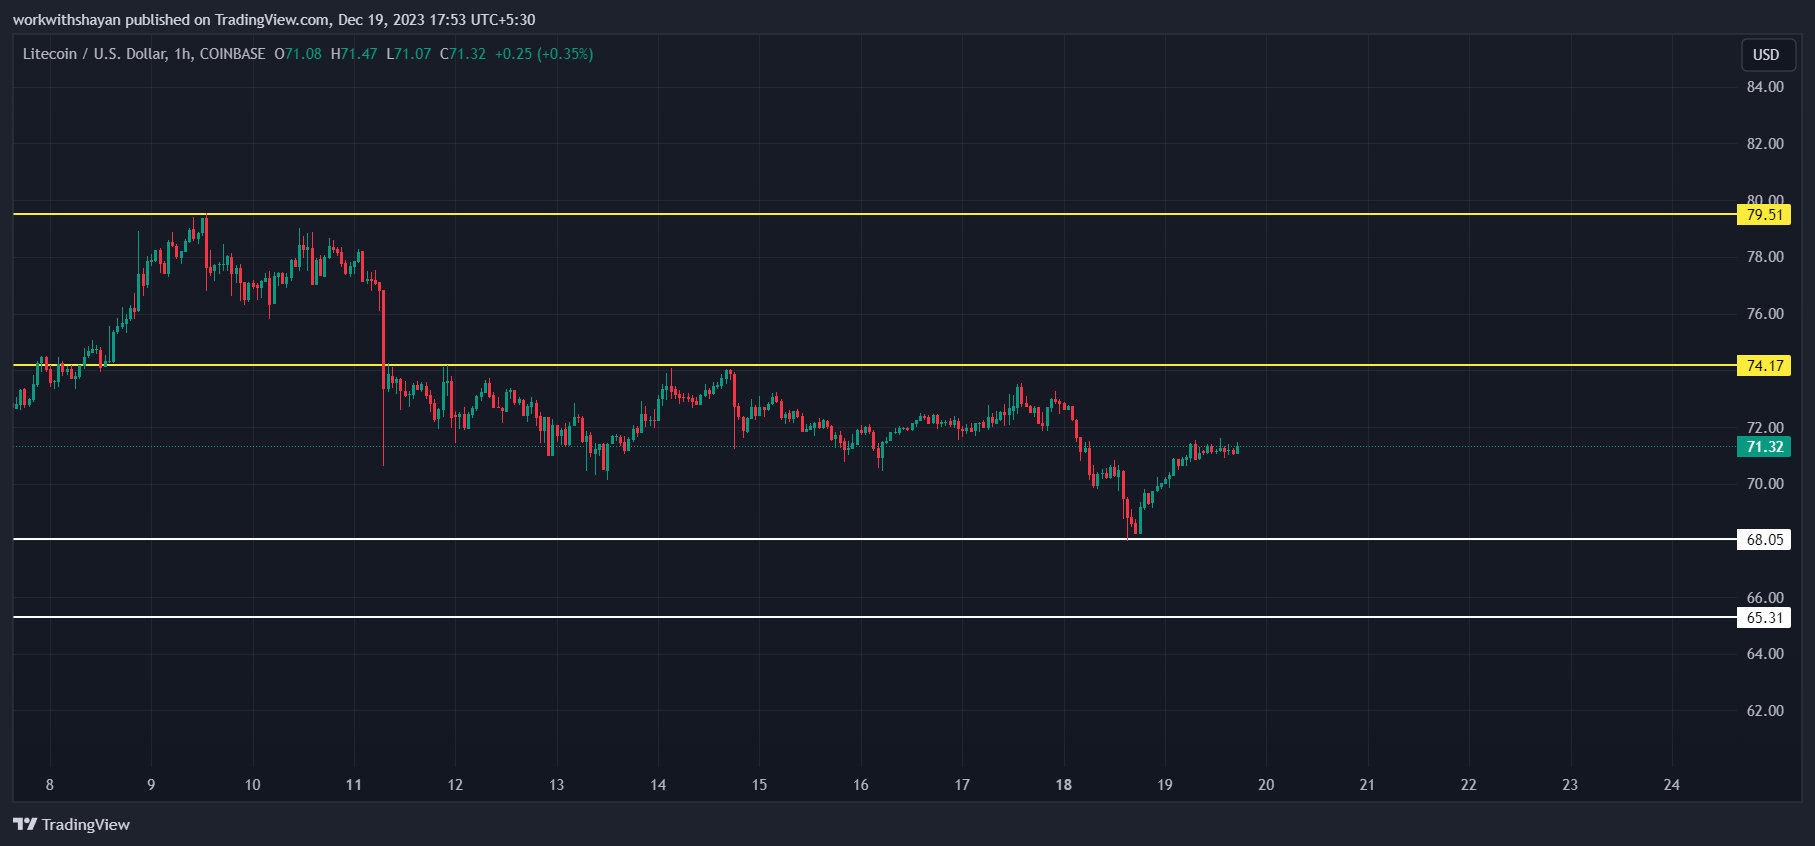
Task: Click the high value H71.47
Action: (x=354, y=54)
